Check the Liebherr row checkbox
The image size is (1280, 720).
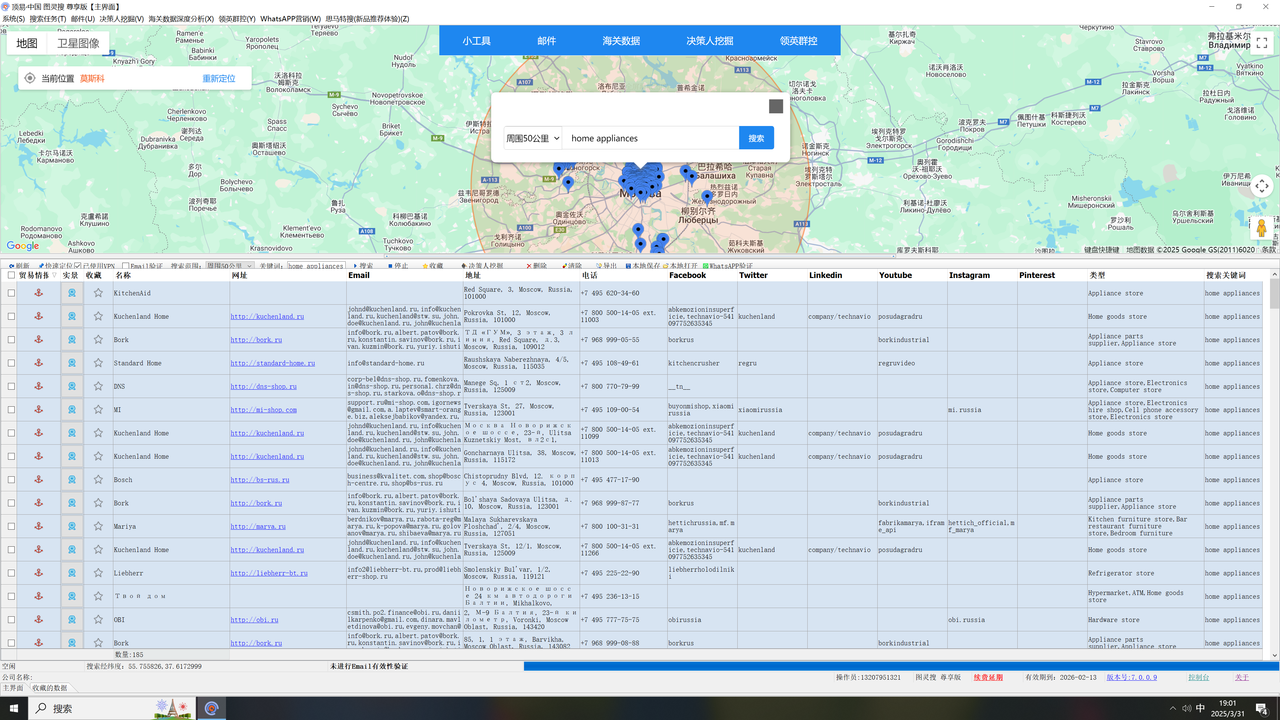tap(11, 573)
